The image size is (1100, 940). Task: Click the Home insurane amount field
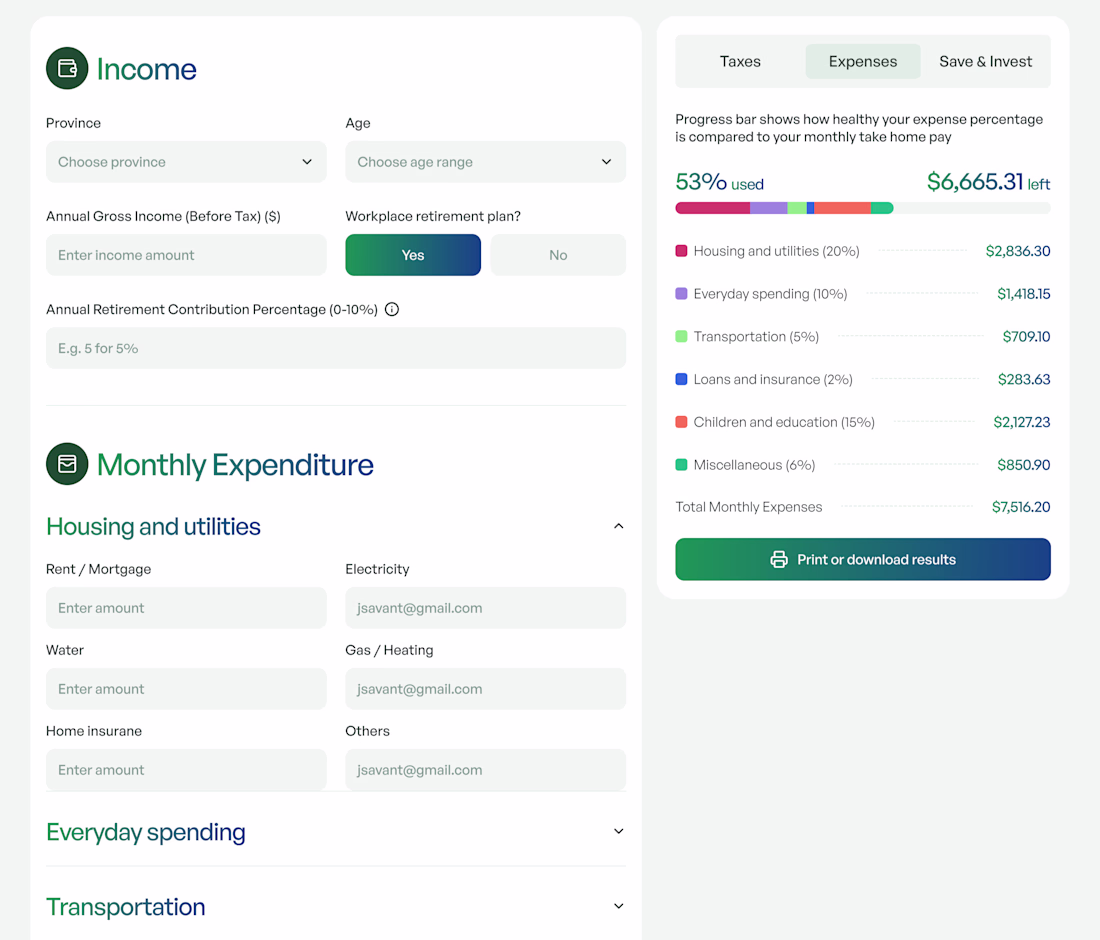click(187, 770)
